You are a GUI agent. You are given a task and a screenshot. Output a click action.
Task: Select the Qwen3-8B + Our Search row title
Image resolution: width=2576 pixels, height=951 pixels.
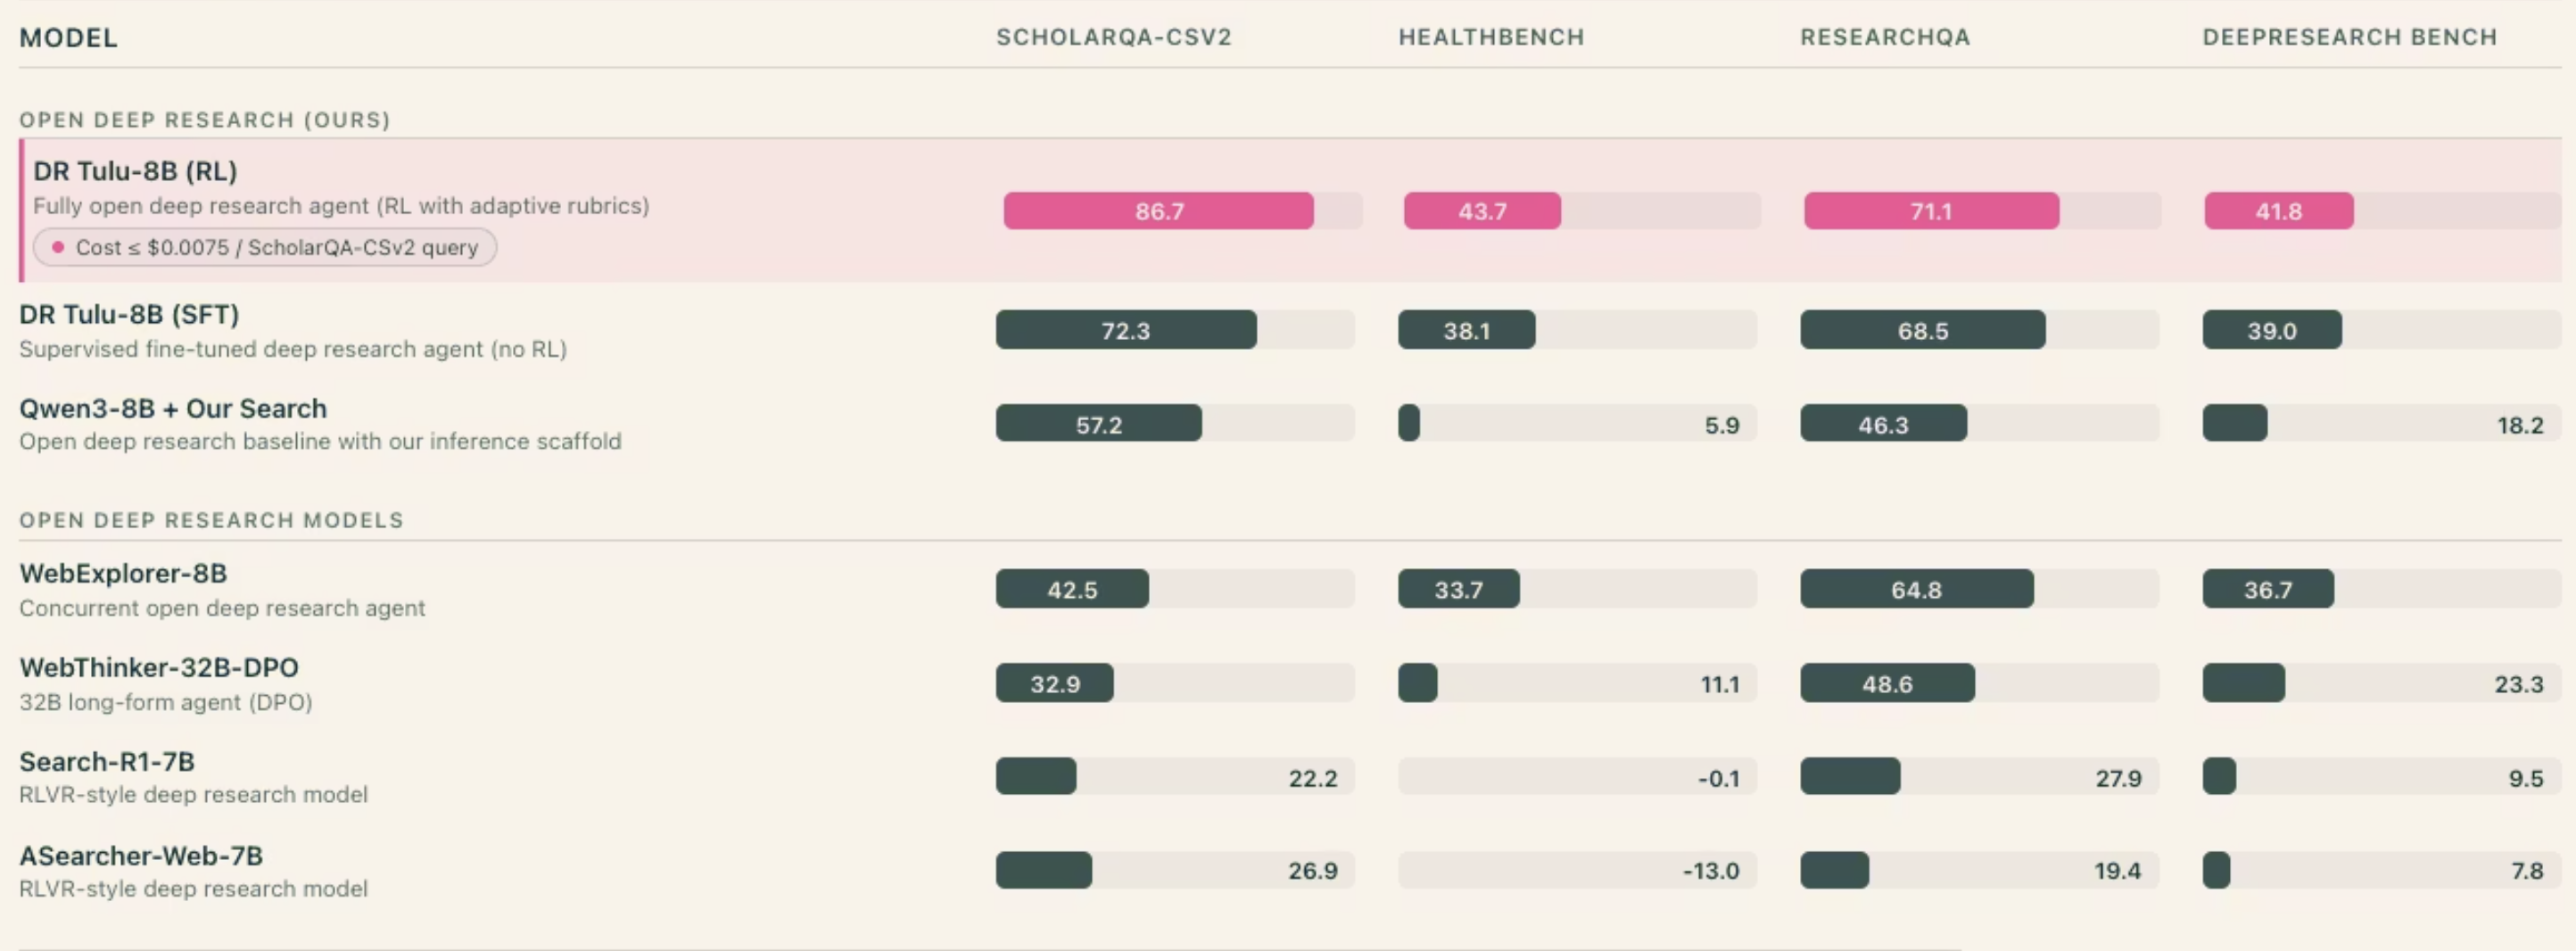click(x=173, y=408)
